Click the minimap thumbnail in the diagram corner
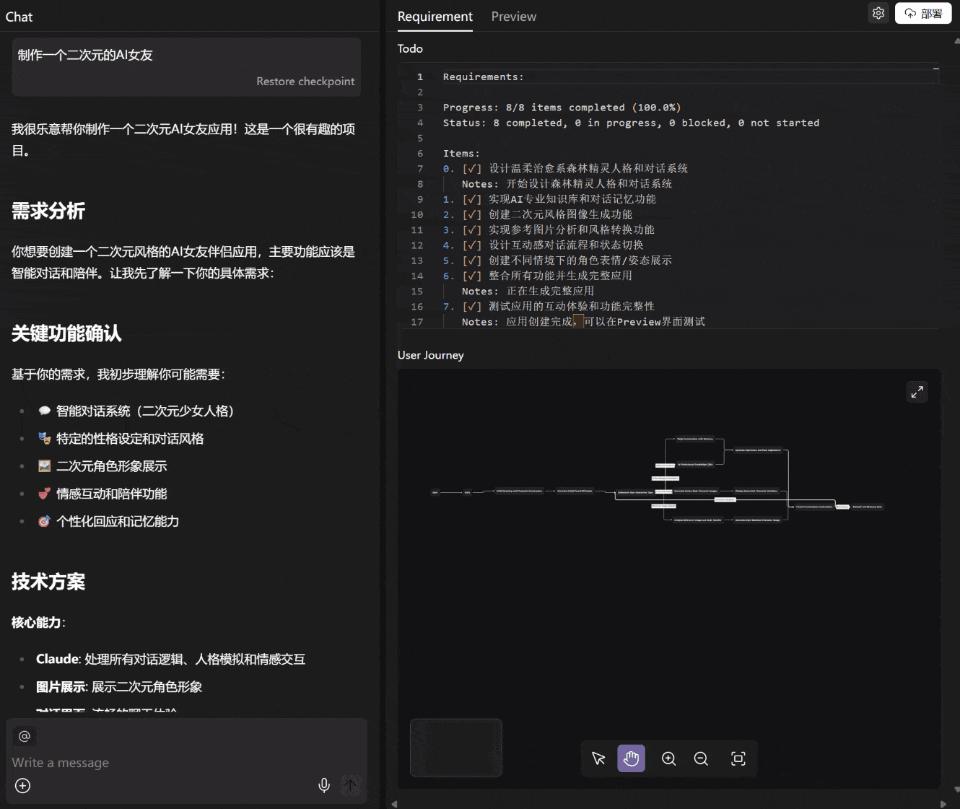Viewport: 960px width, 809px height. click(x=456, y=746)
